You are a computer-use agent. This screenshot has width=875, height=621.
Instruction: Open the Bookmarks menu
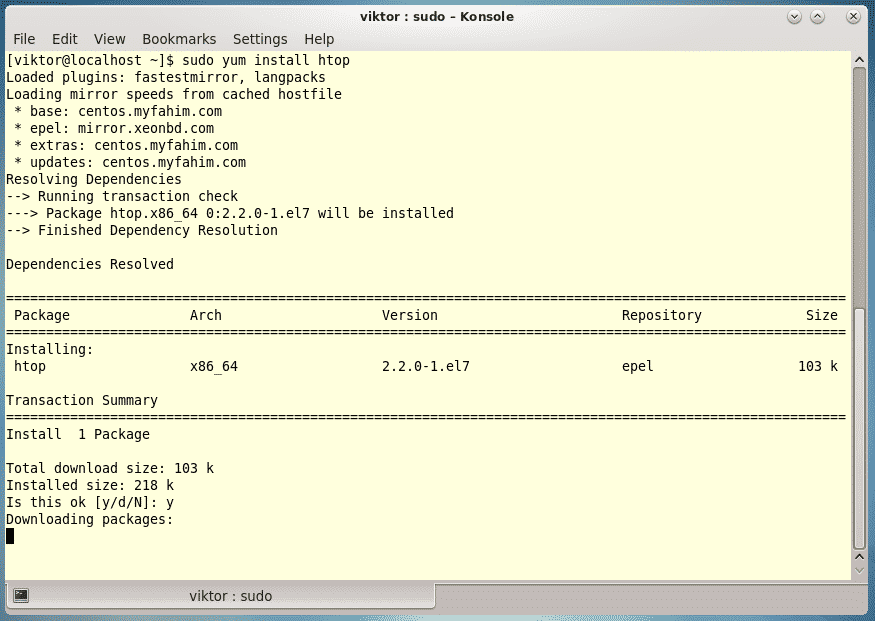tap(179, 39)
